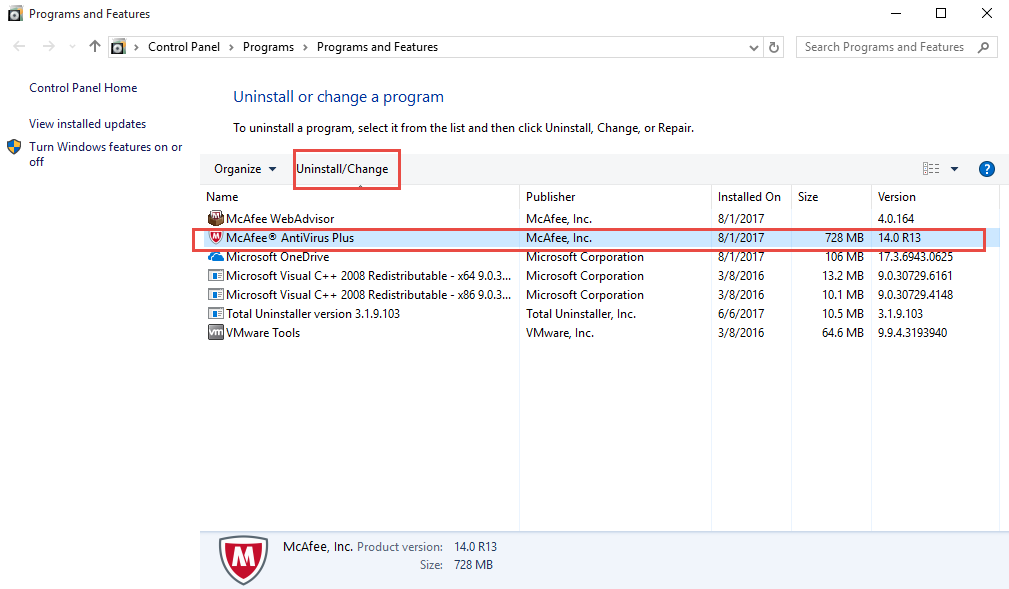Open the view options dropdown arrow
This screenshot has width=1009, height=589.
tap(954, 169)
